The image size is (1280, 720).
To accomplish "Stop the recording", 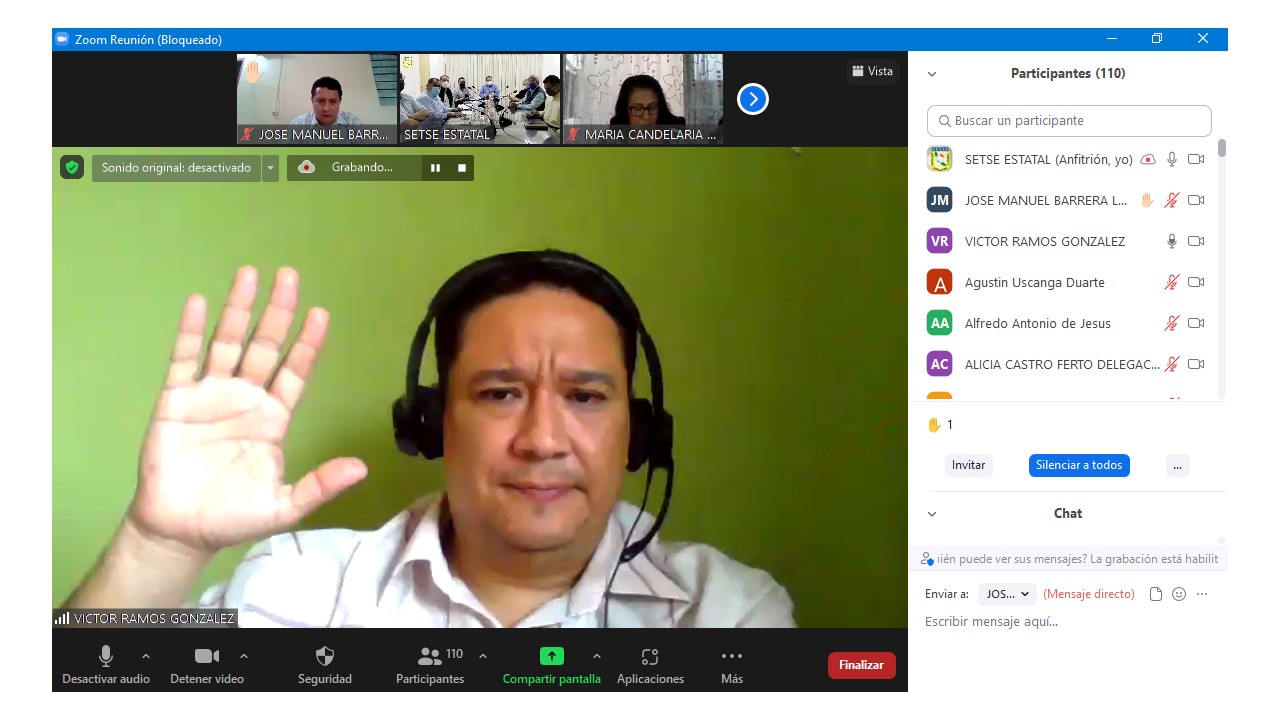I will click(x=462, y=168).
